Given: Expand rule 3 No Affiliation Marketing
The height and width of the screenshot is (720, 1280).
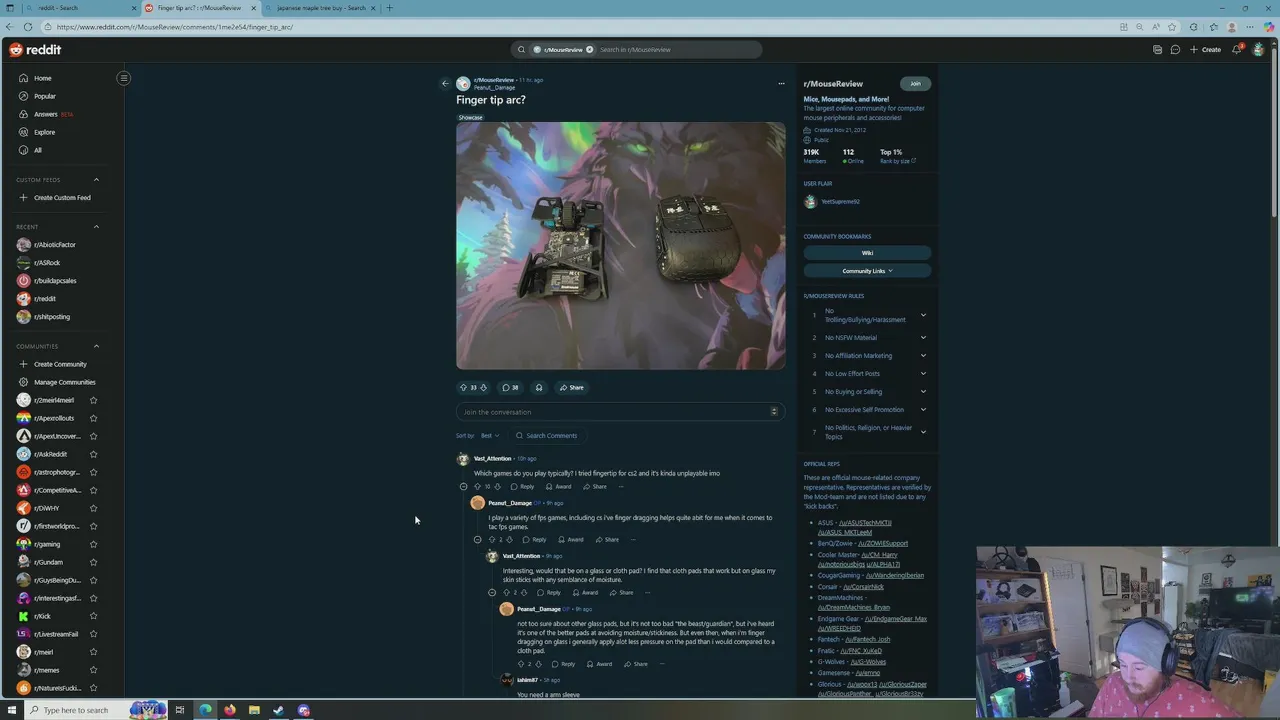Looking at the screenshot, I should click(x=923, y=356).
